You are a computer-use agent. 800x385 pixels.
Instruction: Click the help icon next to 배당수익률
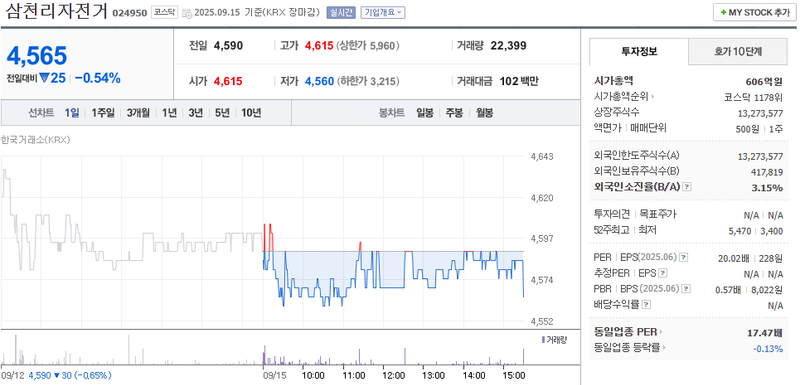[x=646, y=305]
